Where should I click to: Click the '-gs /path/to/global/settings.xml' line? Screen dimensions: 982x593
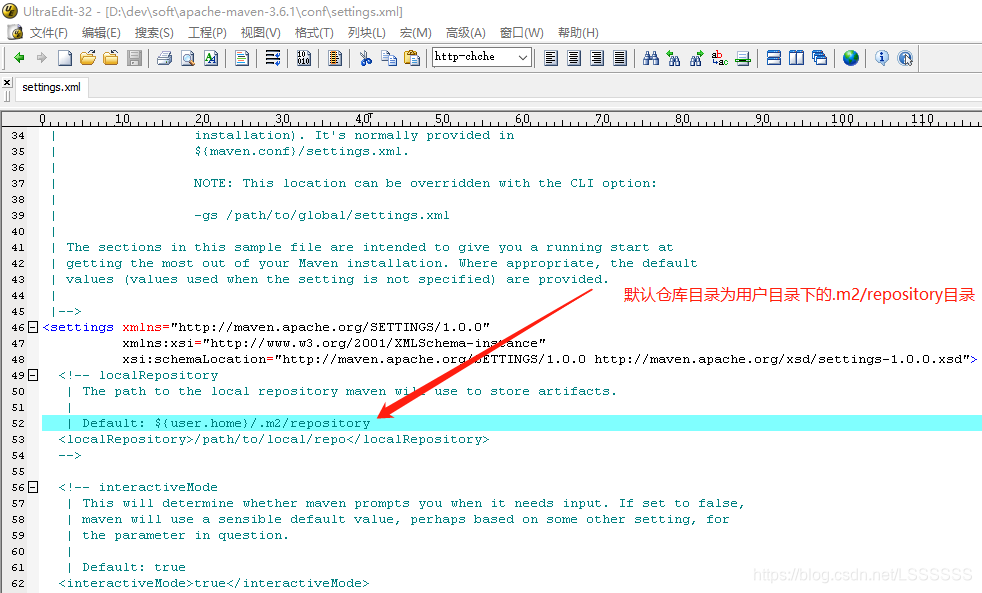pos(321,215)
